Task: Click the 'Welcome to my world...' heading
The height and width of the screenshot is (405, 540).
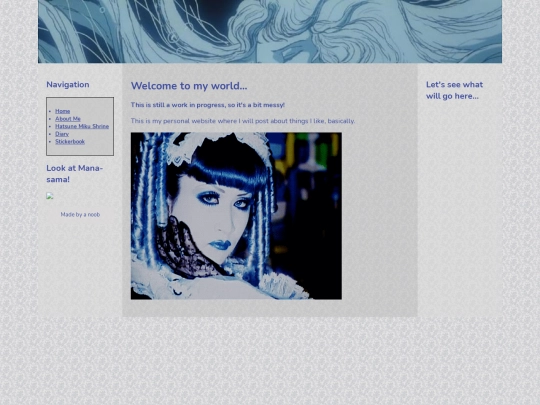Action: point(189,86)
